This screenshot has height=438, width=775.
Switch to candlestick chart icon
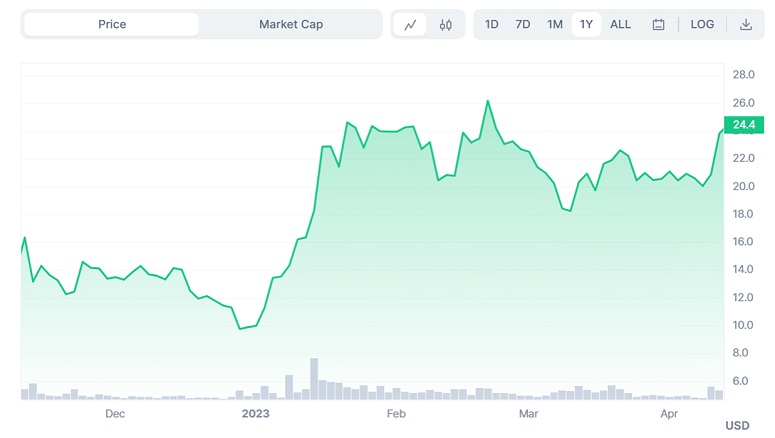pos(445,25)
